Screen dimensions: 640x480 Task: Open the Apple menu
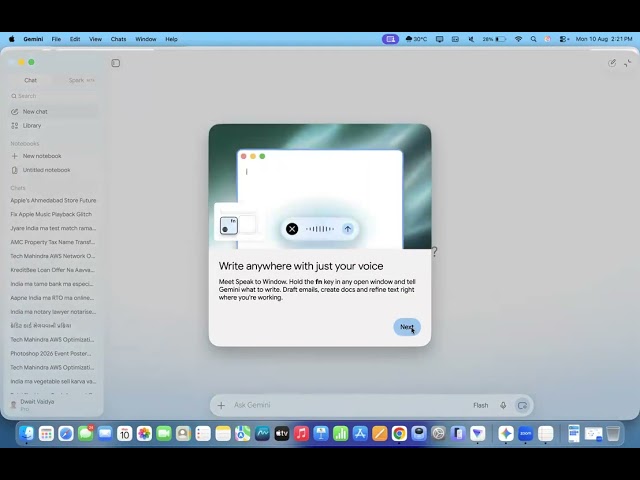(x=12, y=39)
